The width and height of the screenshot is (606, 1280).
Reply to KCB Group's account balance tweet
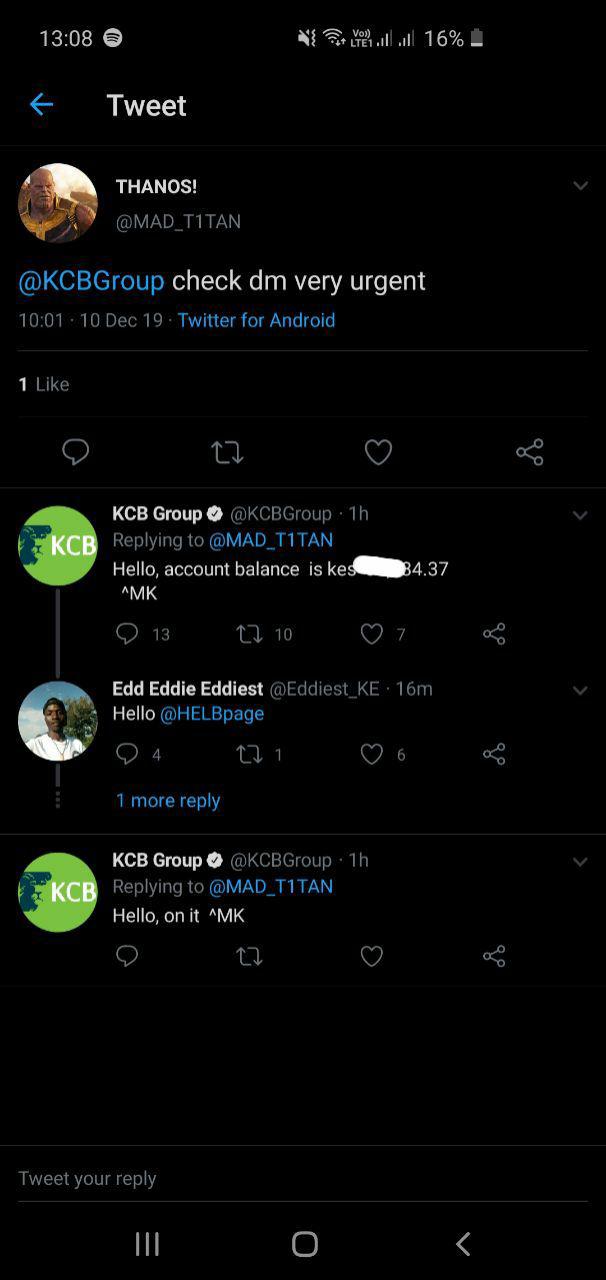click(127, 633)
